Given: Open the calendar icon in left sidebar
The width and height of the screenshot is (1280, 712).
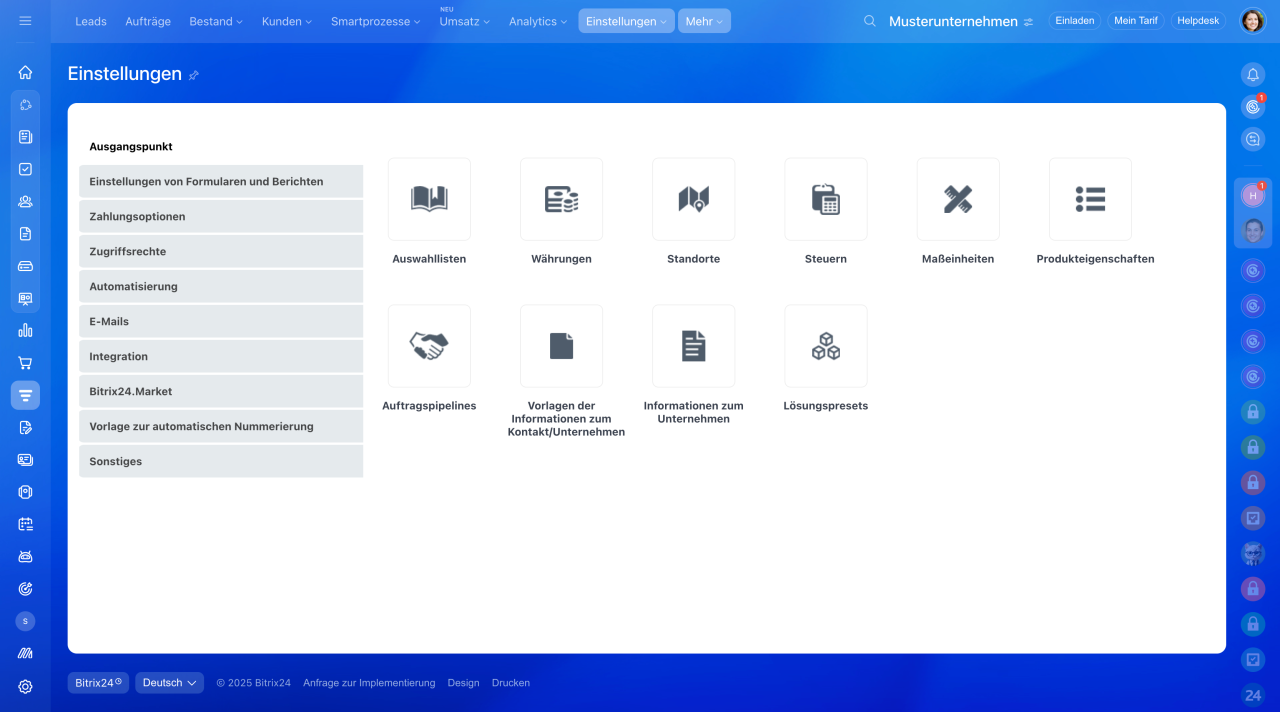Looking at the screenshot, I should (x=25, y=524).
